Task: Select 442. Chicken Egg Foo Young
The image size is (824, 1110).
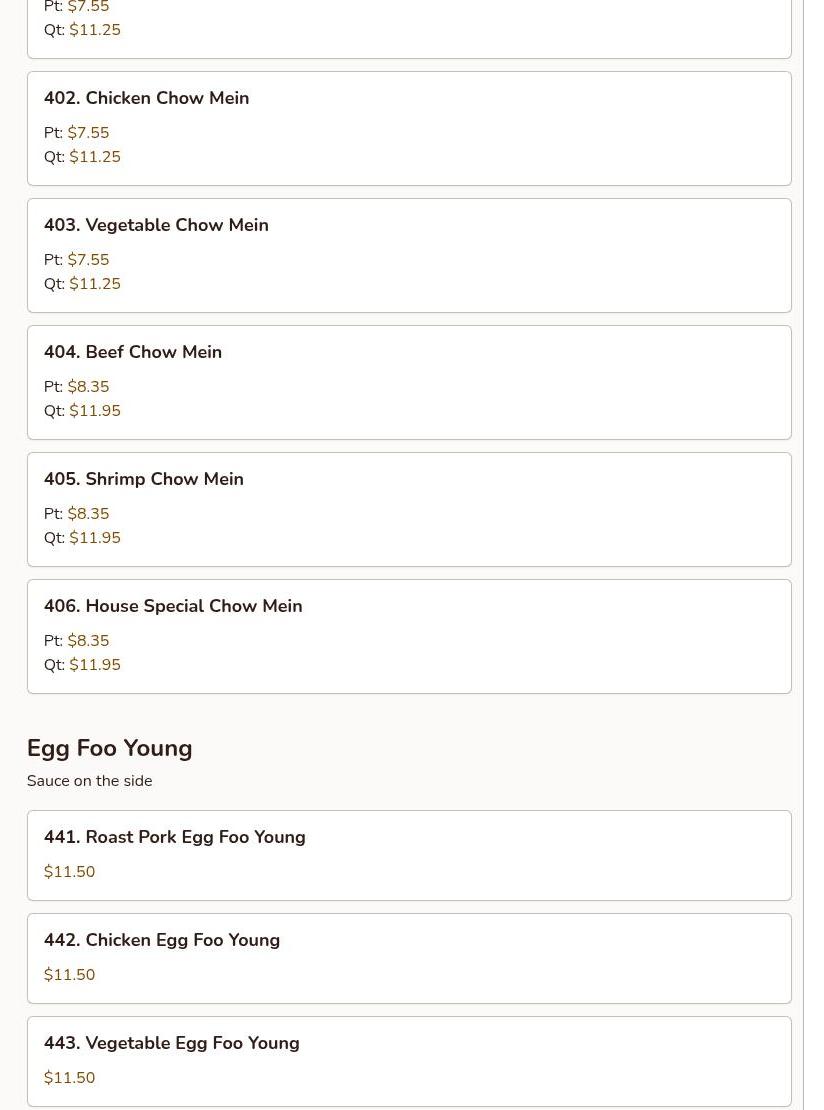Action: point(161,940)
